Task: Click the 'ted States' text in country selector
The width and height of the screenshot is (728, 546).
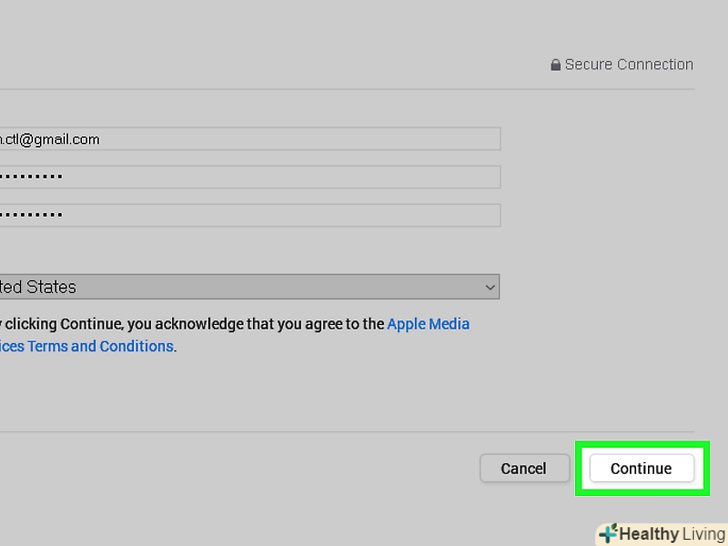Action: [38, 287]
